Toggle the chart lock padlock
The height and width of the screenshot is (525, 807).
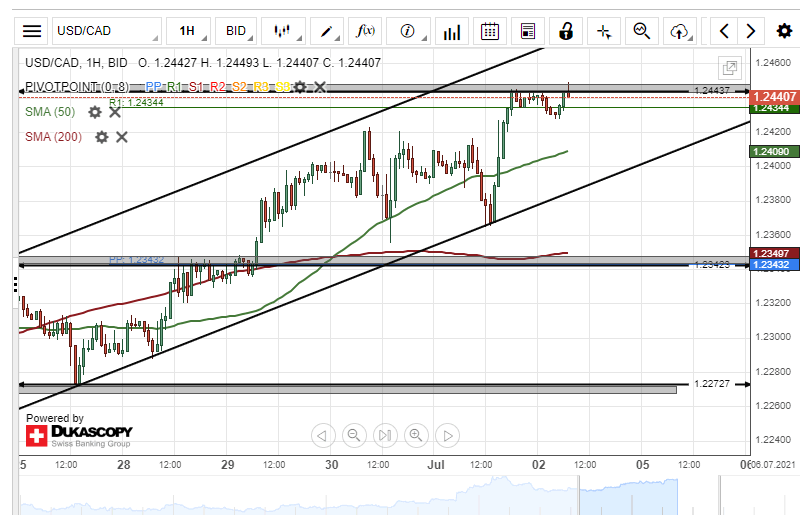point(566,31)
